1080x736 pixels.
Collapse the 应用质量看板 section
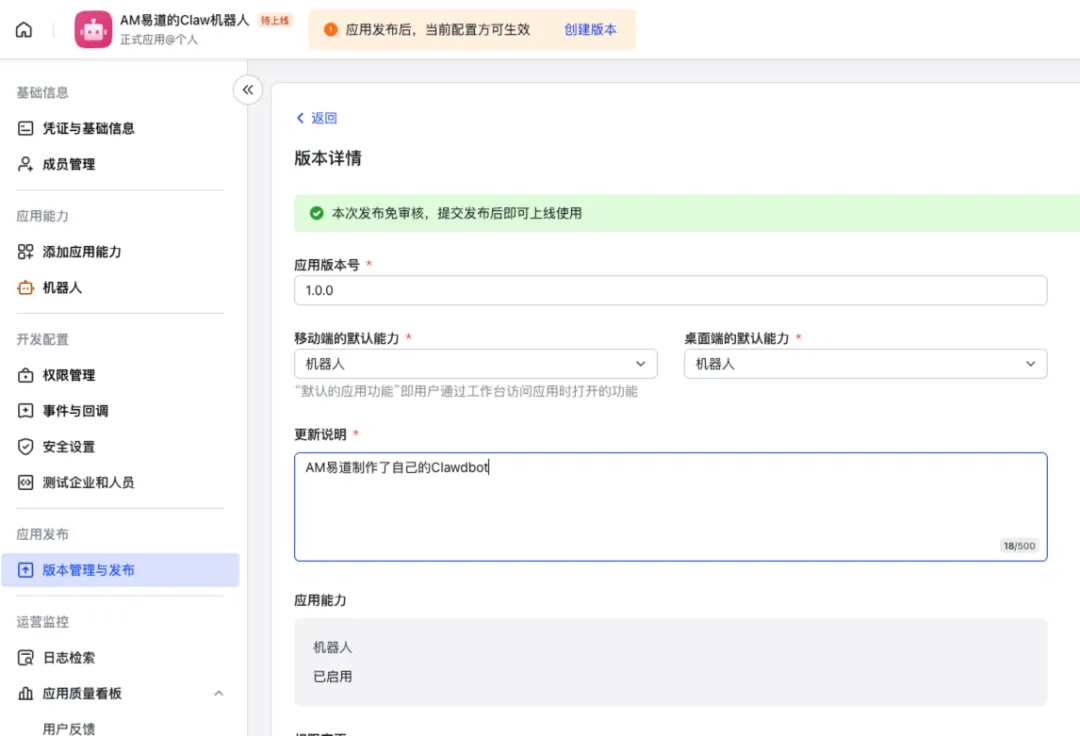click(219, 694)
